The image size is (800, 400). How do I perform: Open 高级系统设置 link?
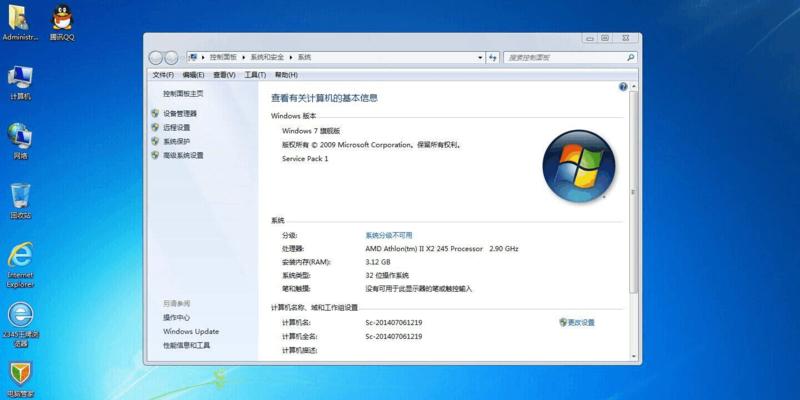(183, 155)
